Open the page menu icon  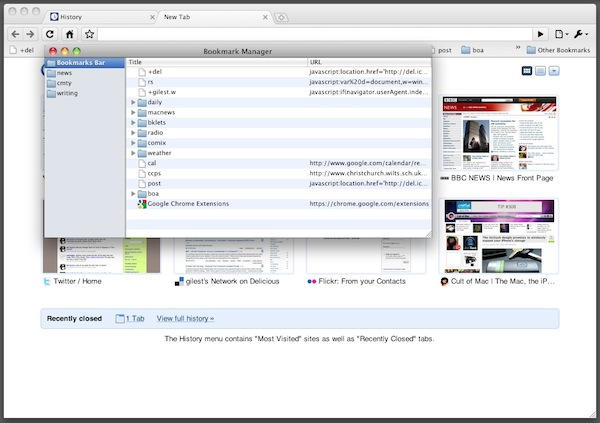pos(561,34)
